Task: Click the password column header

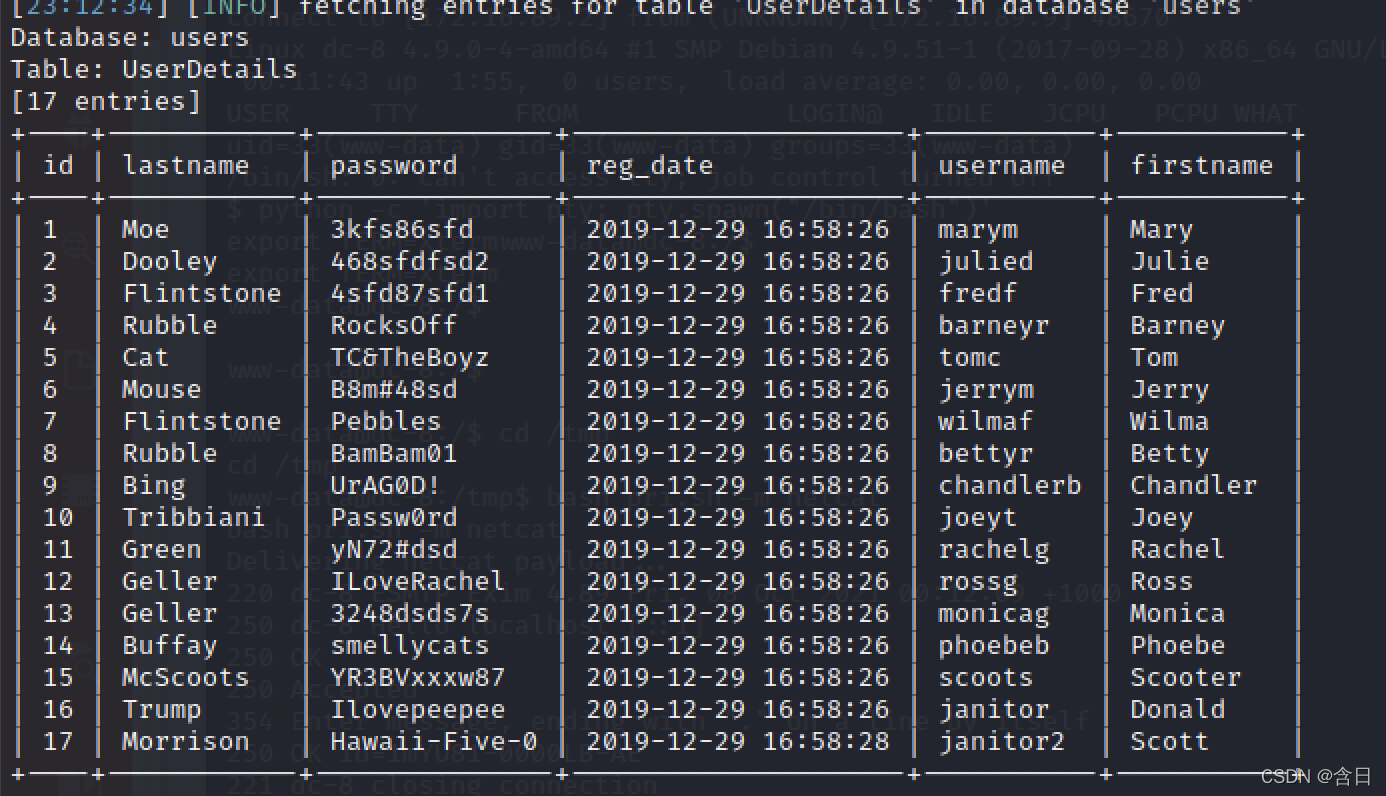Action: click(394, 166)
